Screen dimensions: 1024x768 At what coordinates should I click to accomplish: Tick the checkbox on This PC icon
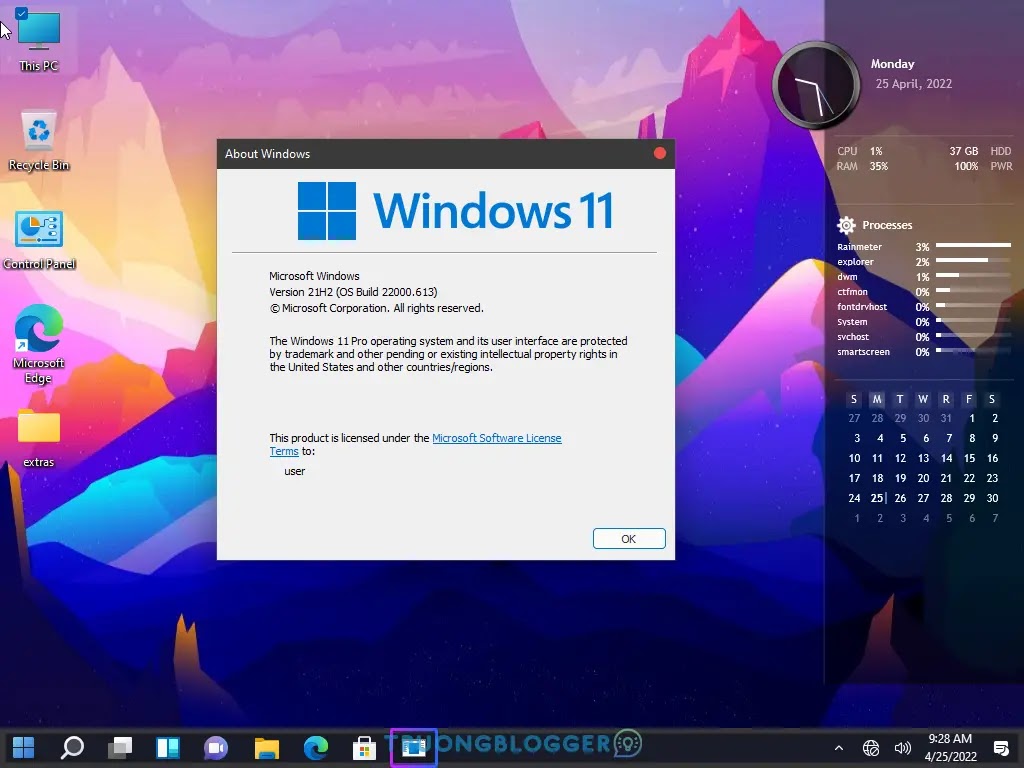click(21, 12)
